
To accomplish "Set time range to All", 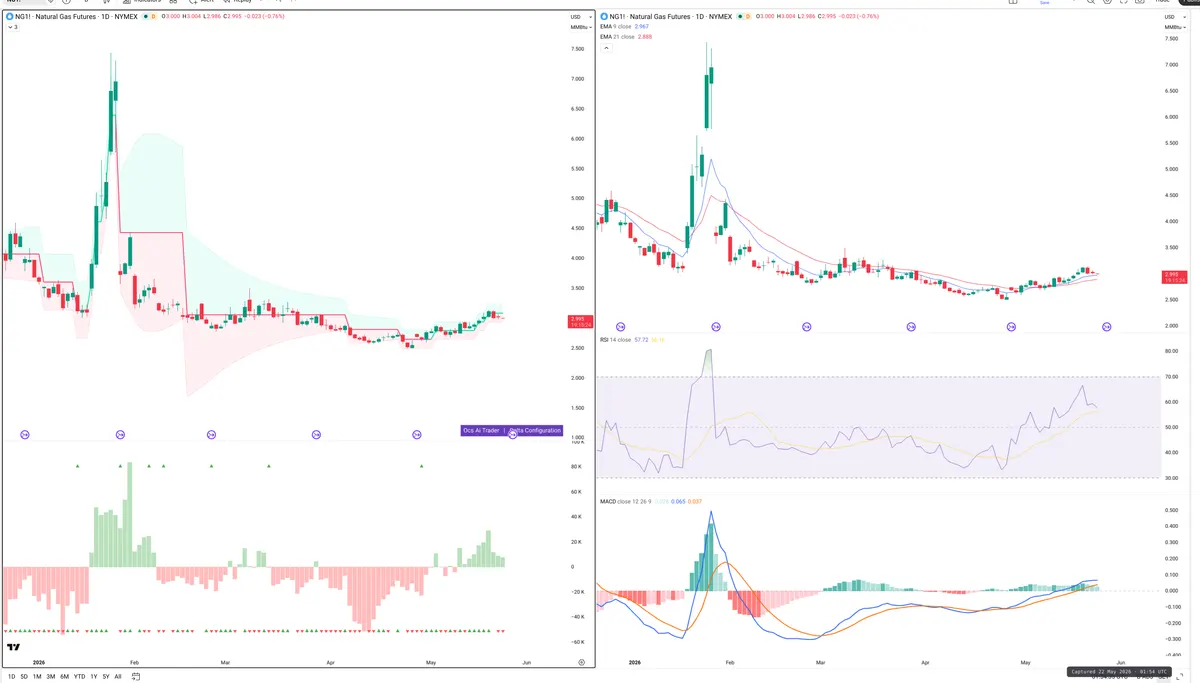I will pos(118,677).
